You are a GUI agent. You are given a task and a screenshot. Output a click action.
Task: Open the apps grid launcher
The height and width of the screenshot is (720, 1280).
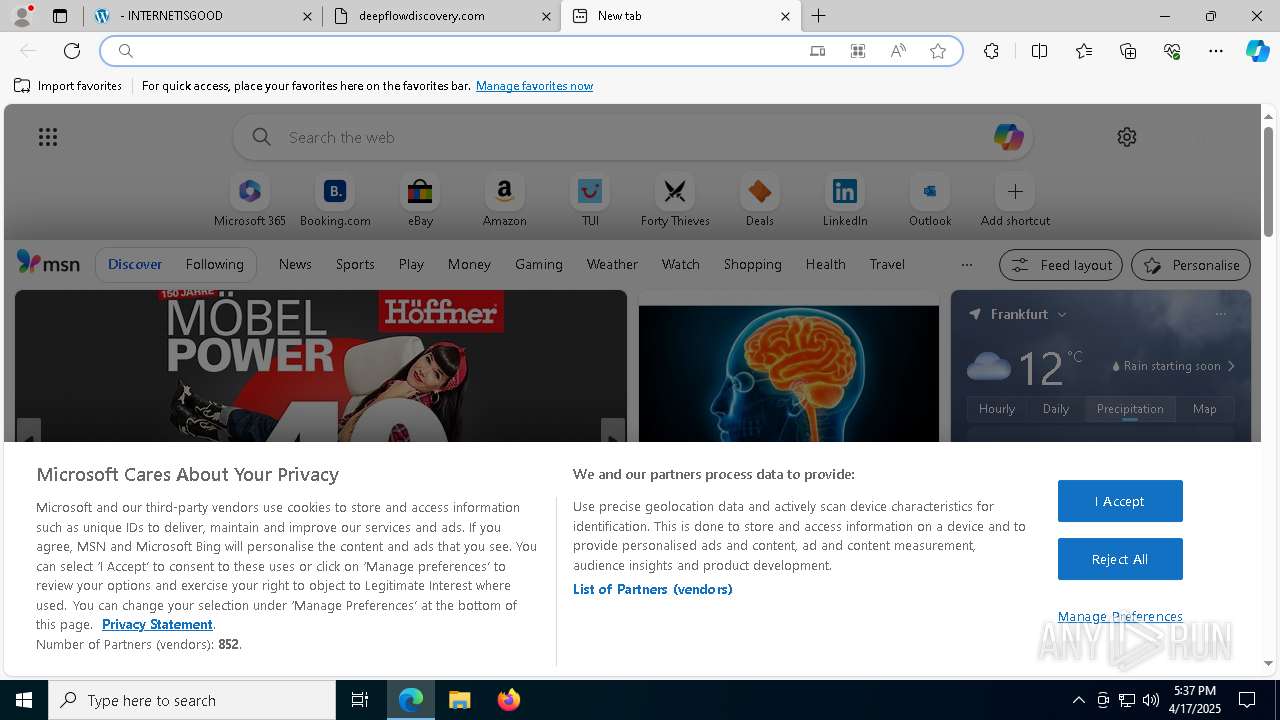(x=48, y=137)
